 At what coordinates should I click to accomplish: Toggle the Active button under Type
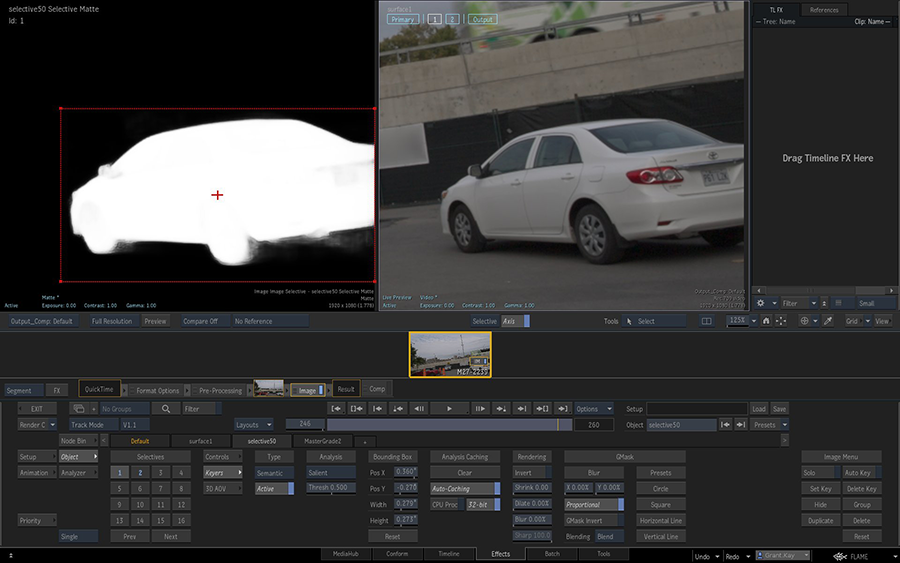(274, 489)
